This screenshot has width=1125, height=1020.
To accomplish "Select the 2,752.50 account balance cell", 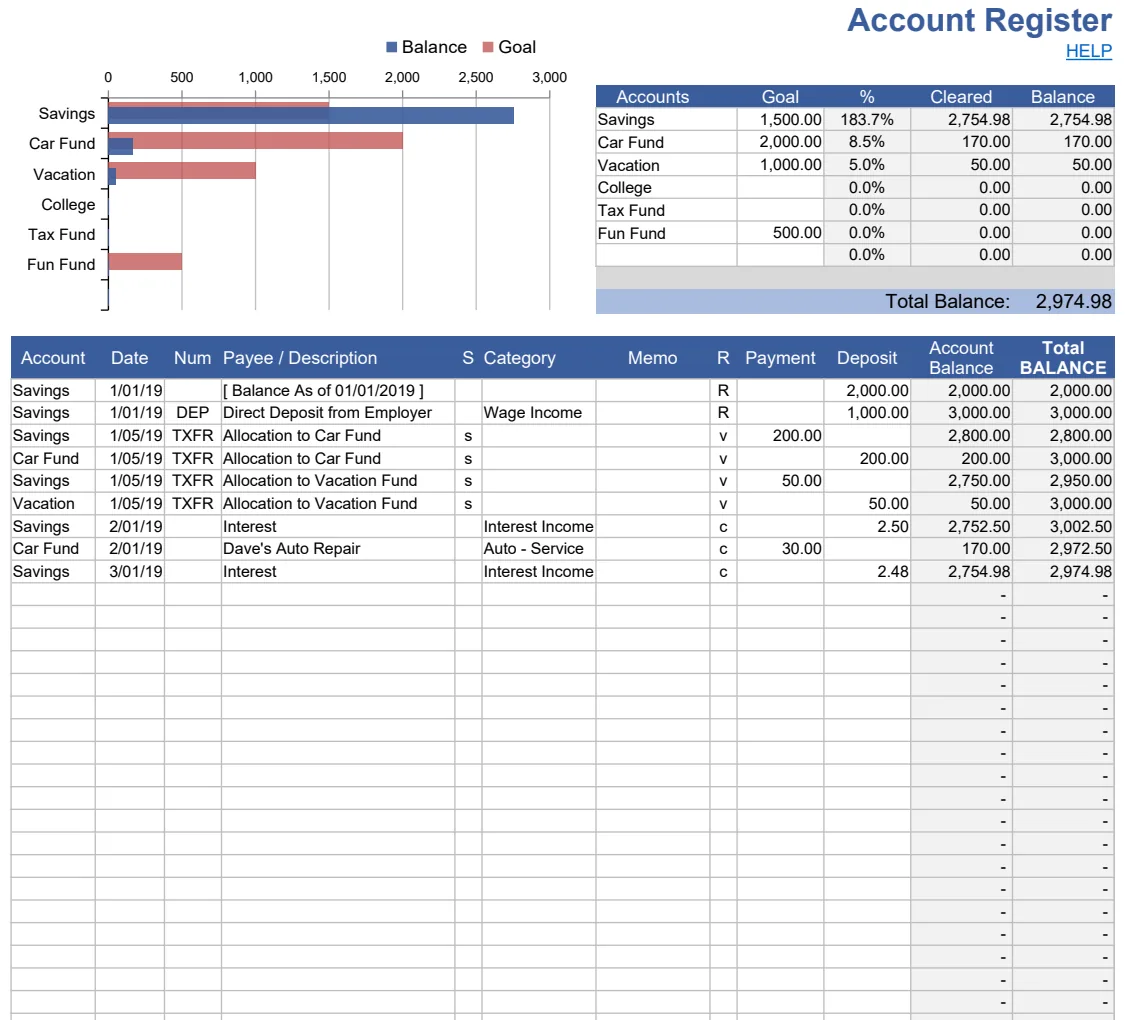I will click(961, 526).
